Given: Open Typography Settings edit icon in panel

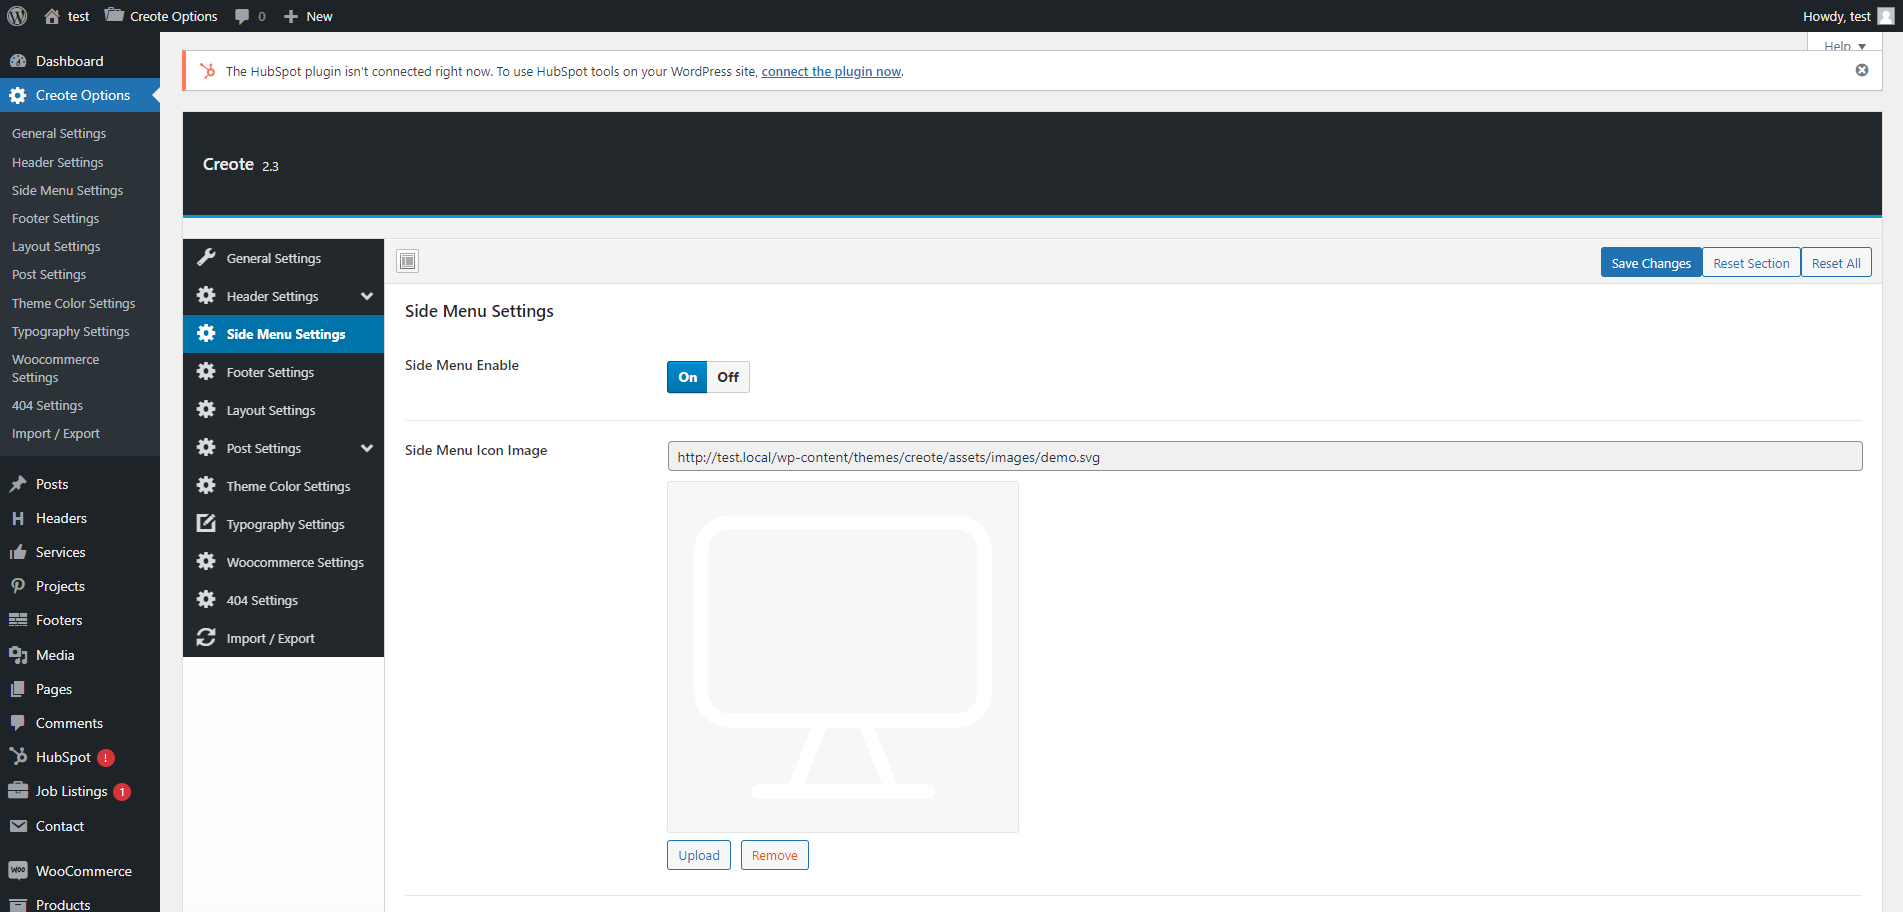Looking at the screenshot, I should (x=206, y=524).
